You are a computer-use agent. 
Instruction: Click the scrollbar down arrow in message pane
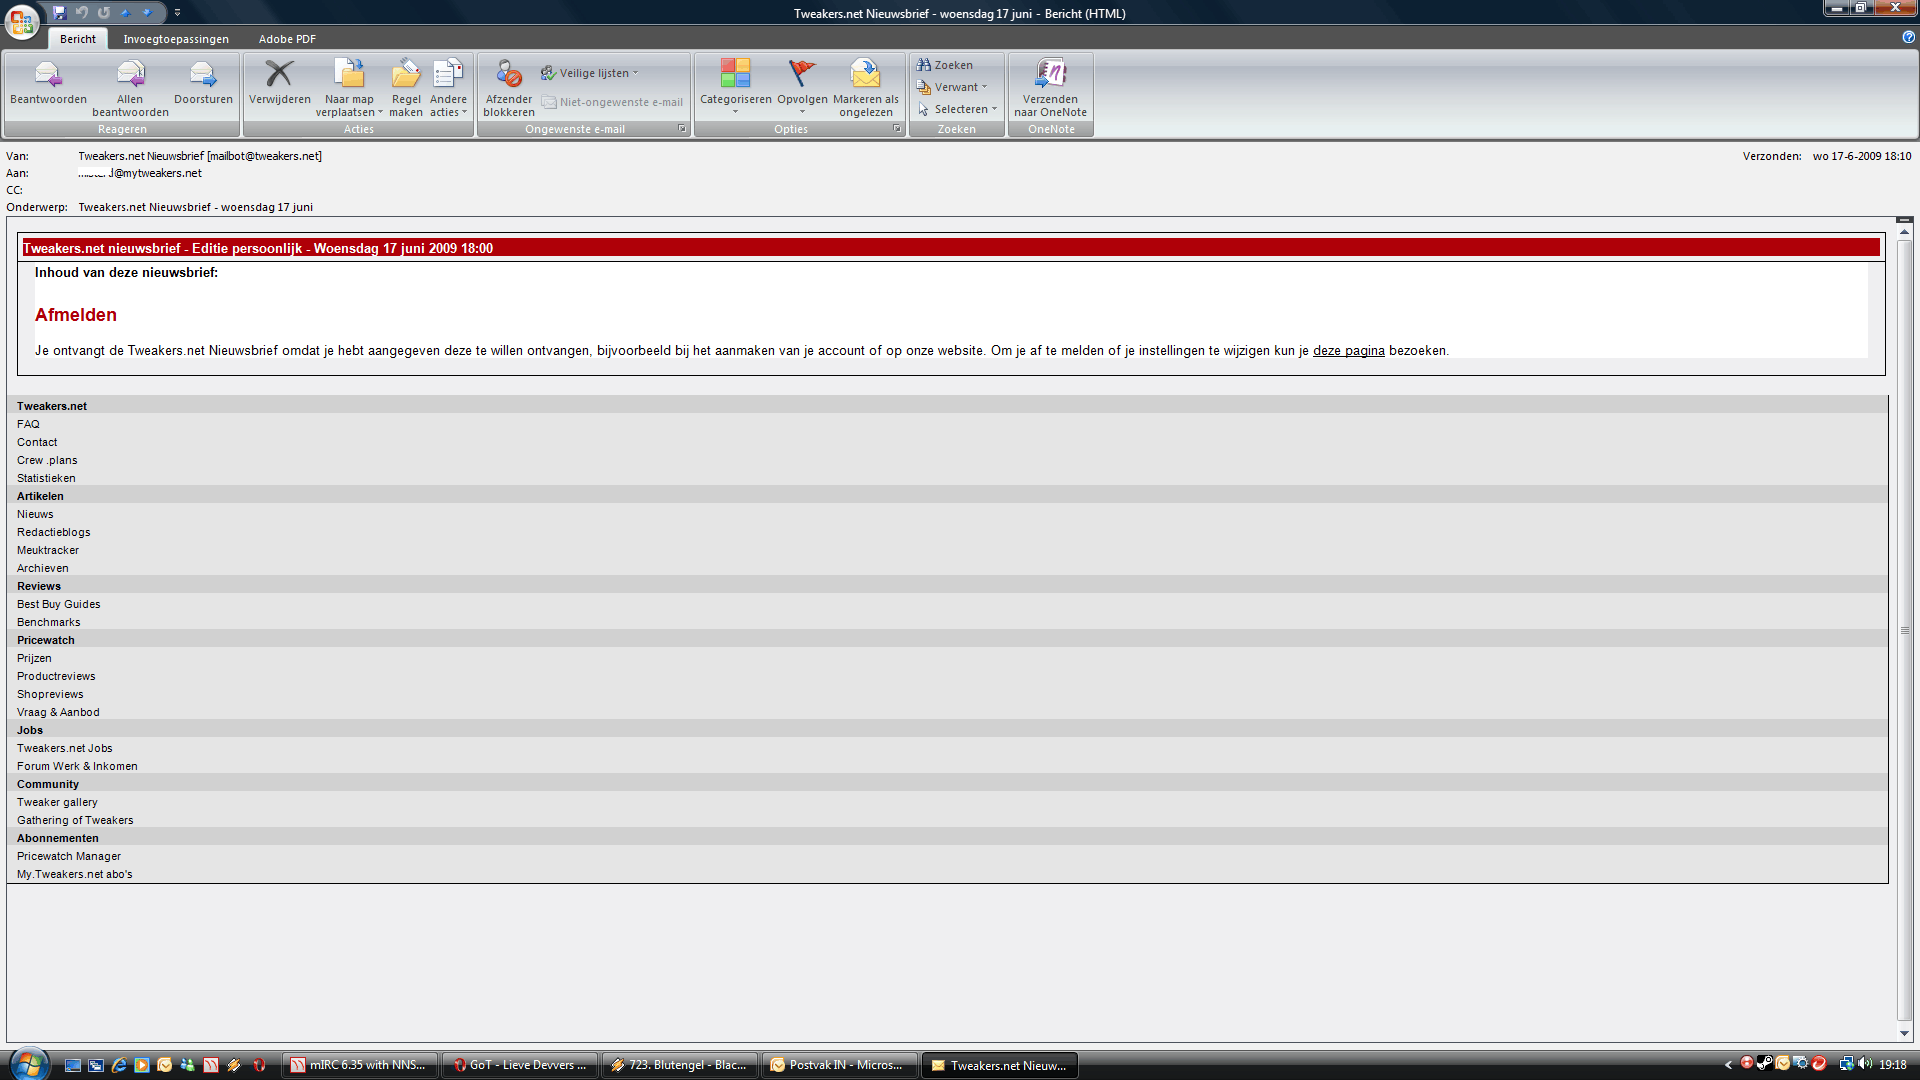[x=1904, y=1033]
